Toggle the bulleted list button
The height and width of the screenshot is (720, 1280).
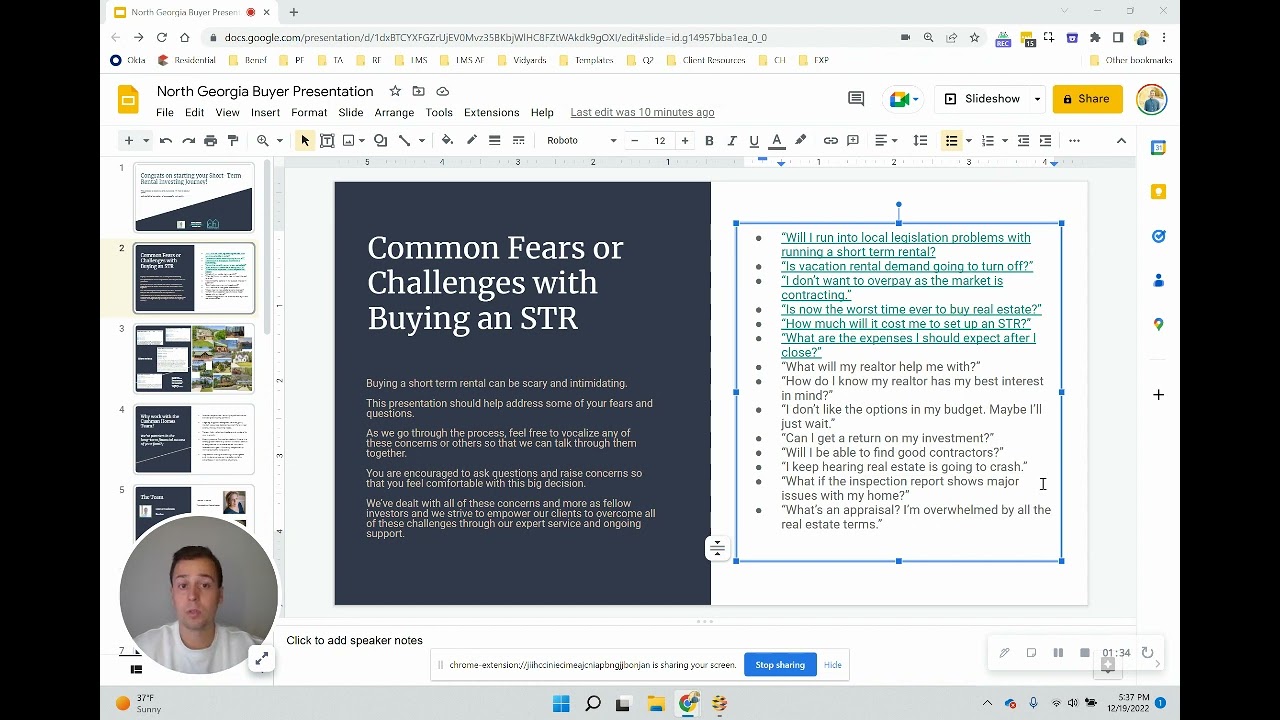pyautogui.click(x=952, y=141)
